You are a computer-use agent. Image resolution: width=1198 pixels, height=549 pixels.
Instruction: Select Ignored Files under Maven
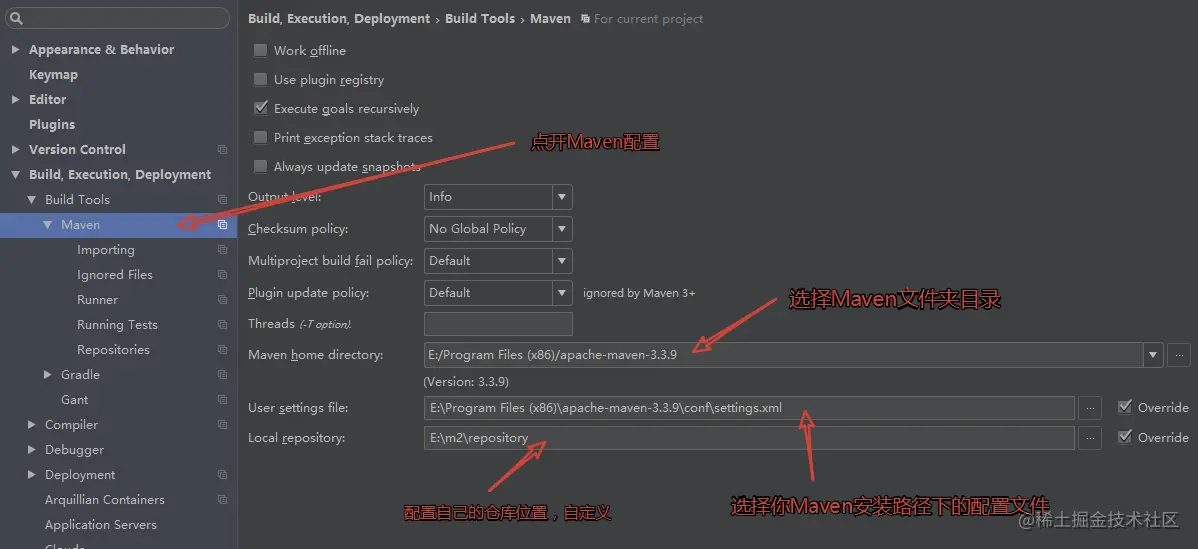pyautogui.click(x=115, y=275)
